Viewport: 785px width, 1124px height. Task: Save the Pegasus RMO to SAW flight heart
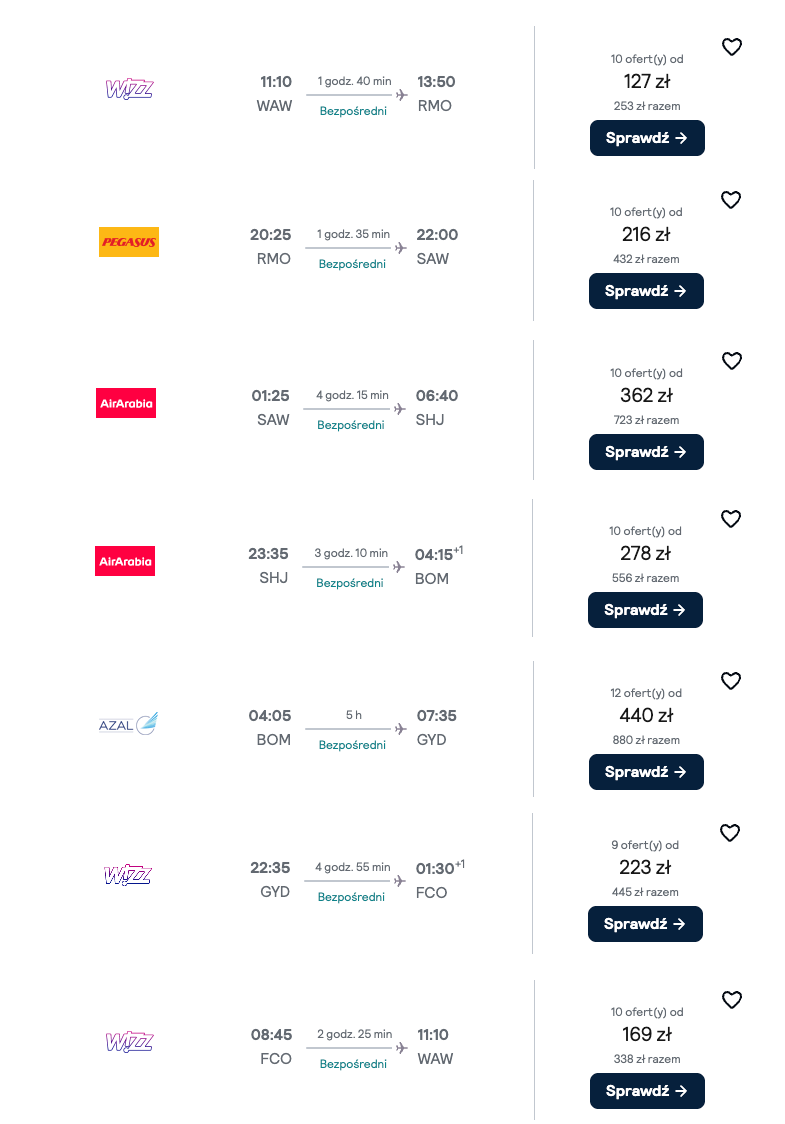point(731,199)
